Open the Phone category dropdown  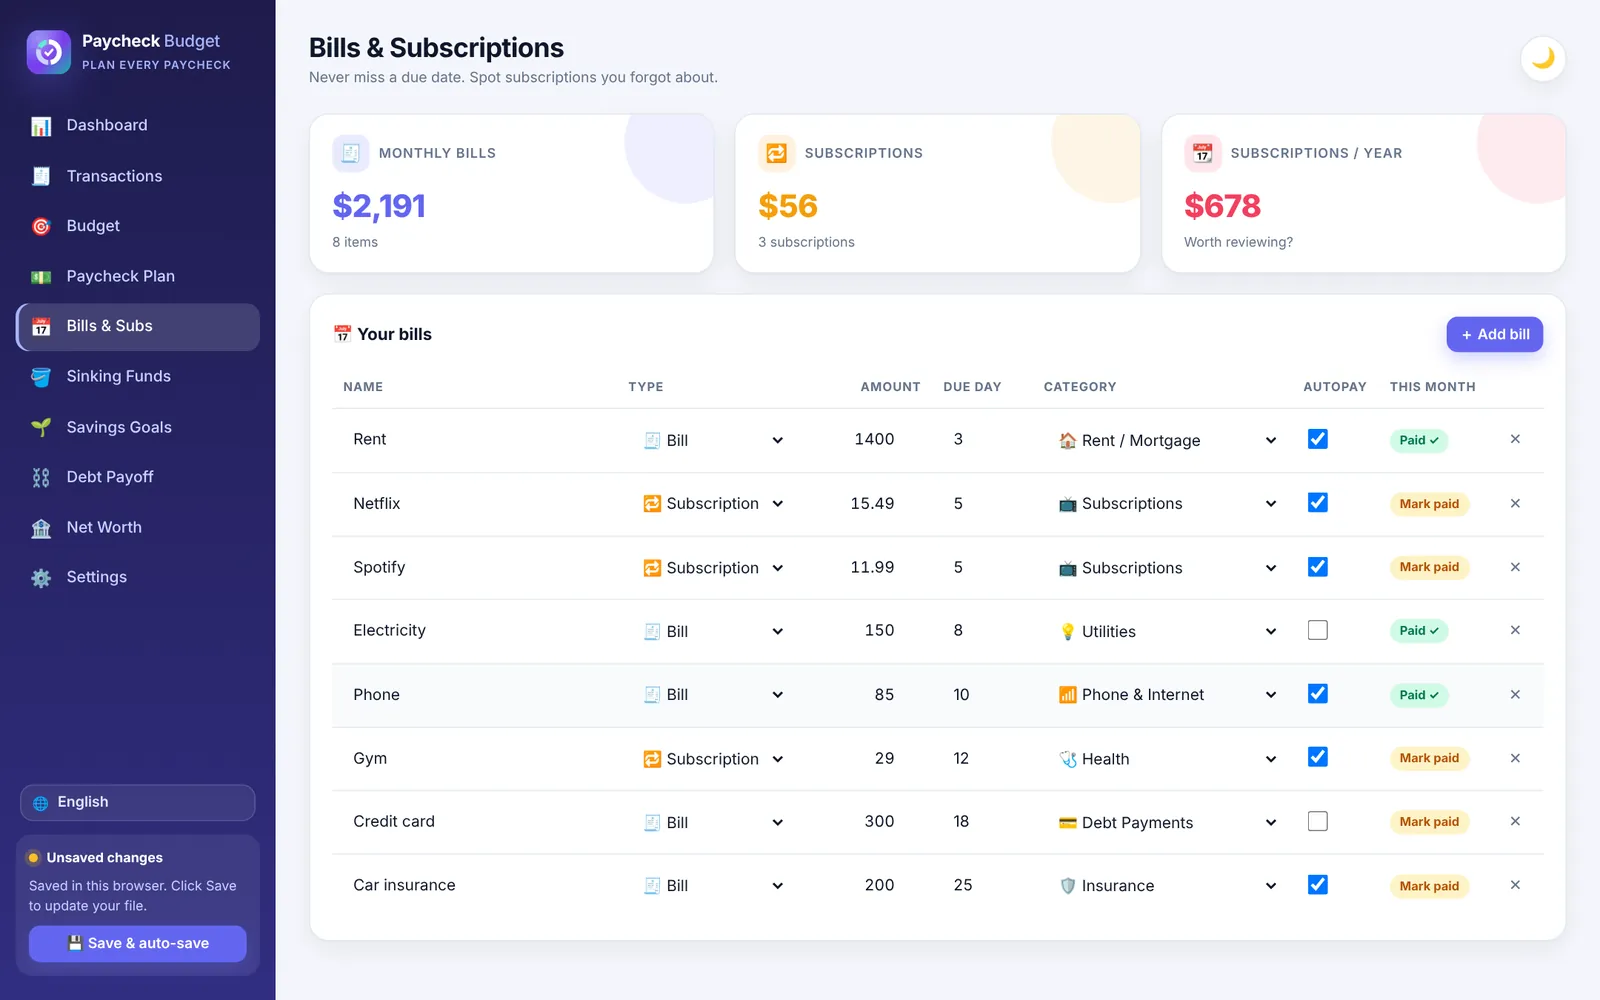pyautogui.click(x=1168, y=695)
